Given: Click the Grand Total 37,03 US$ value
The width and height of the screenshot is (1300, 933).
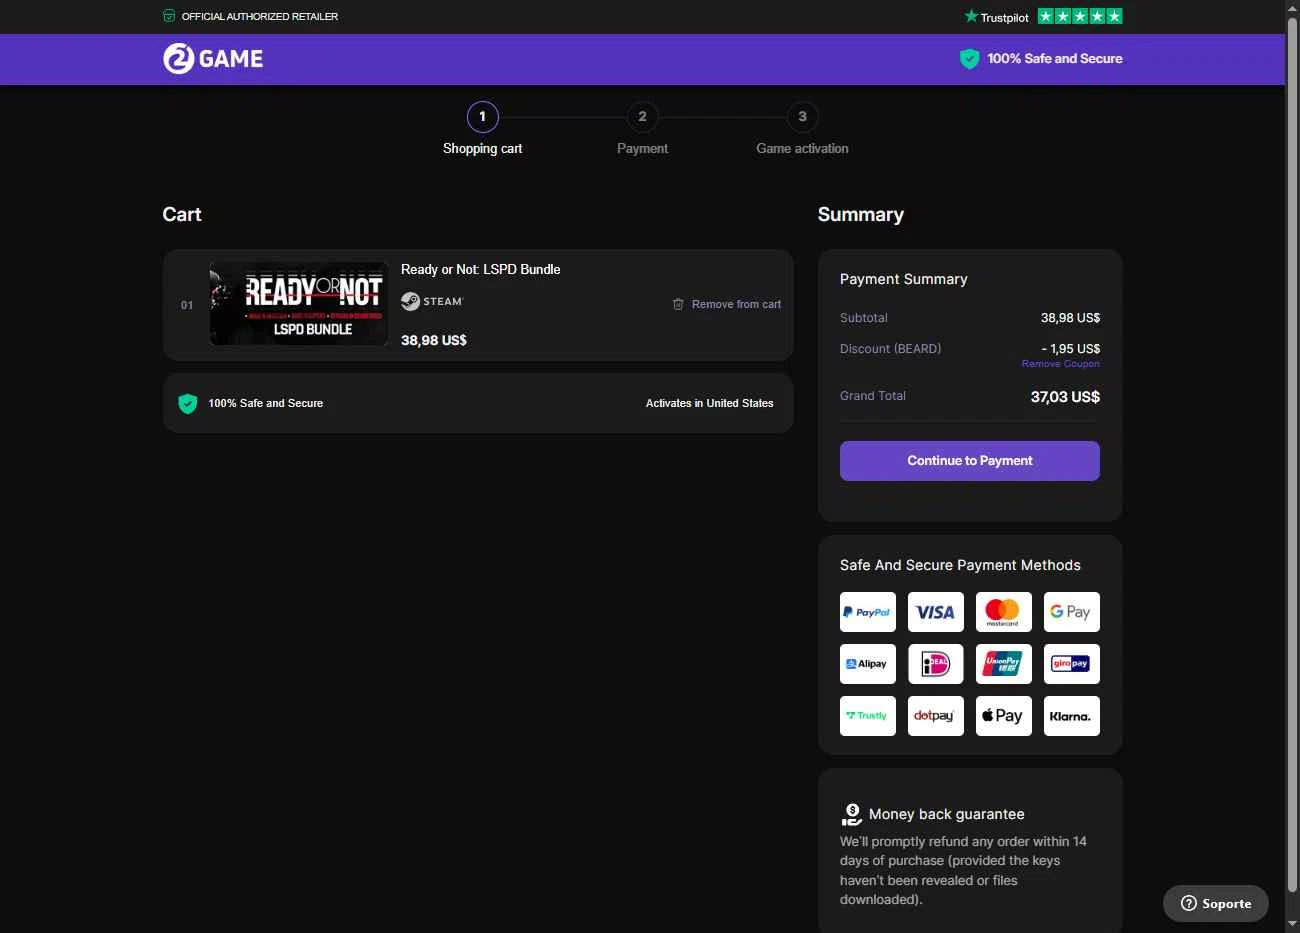Looking at the screenshot, I should [x=1065, y=397].
